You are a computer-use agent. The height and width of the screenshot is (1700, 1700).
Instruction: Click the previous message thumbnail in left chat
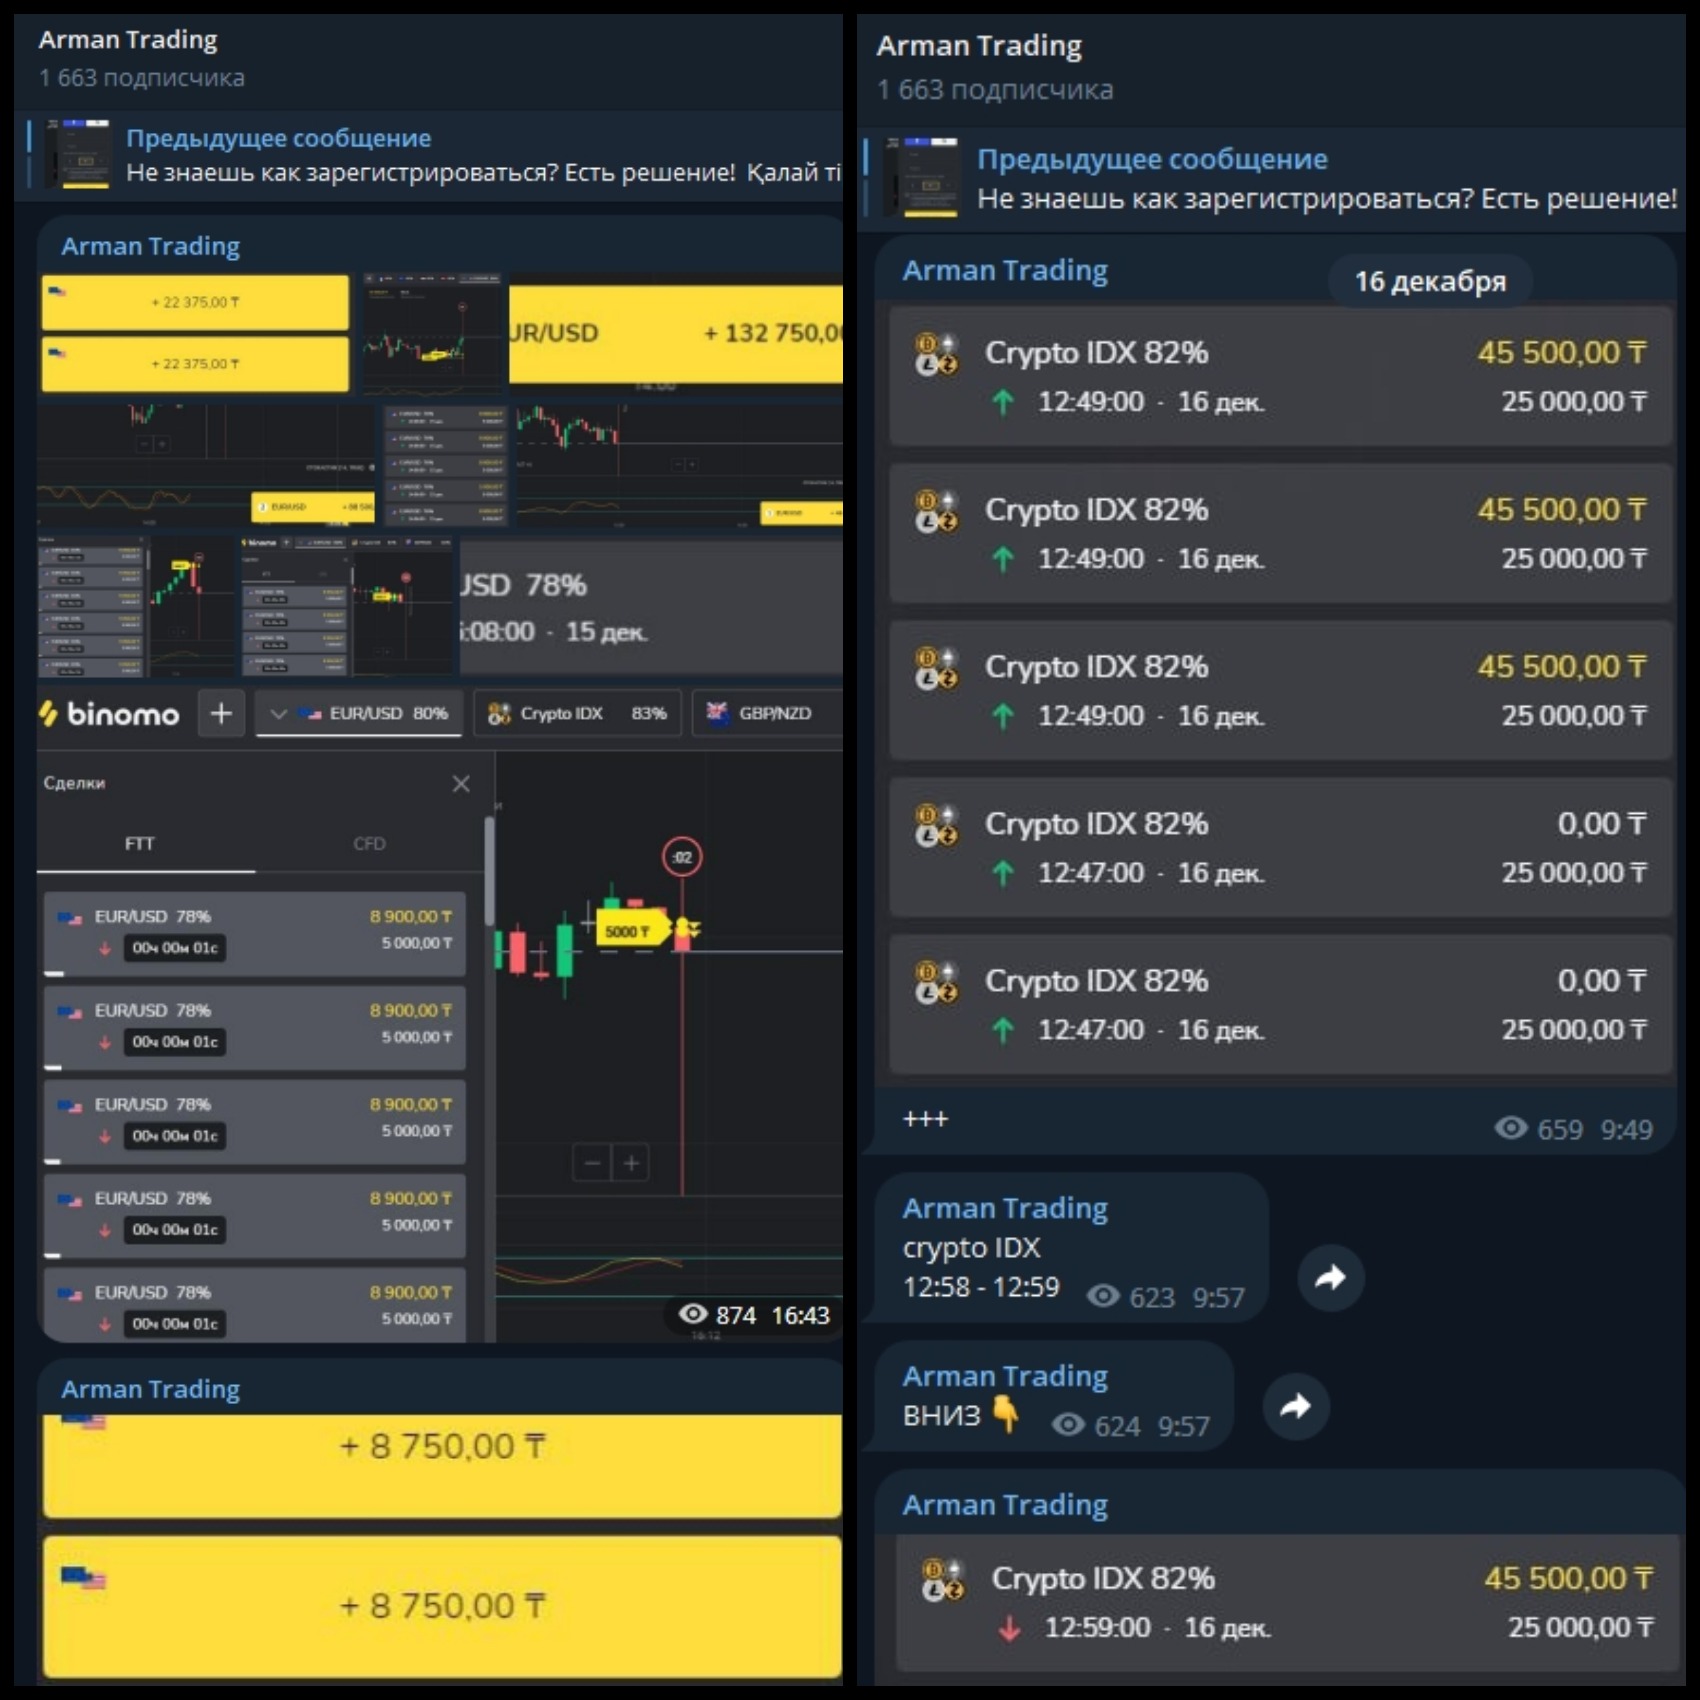coord(79,154)
